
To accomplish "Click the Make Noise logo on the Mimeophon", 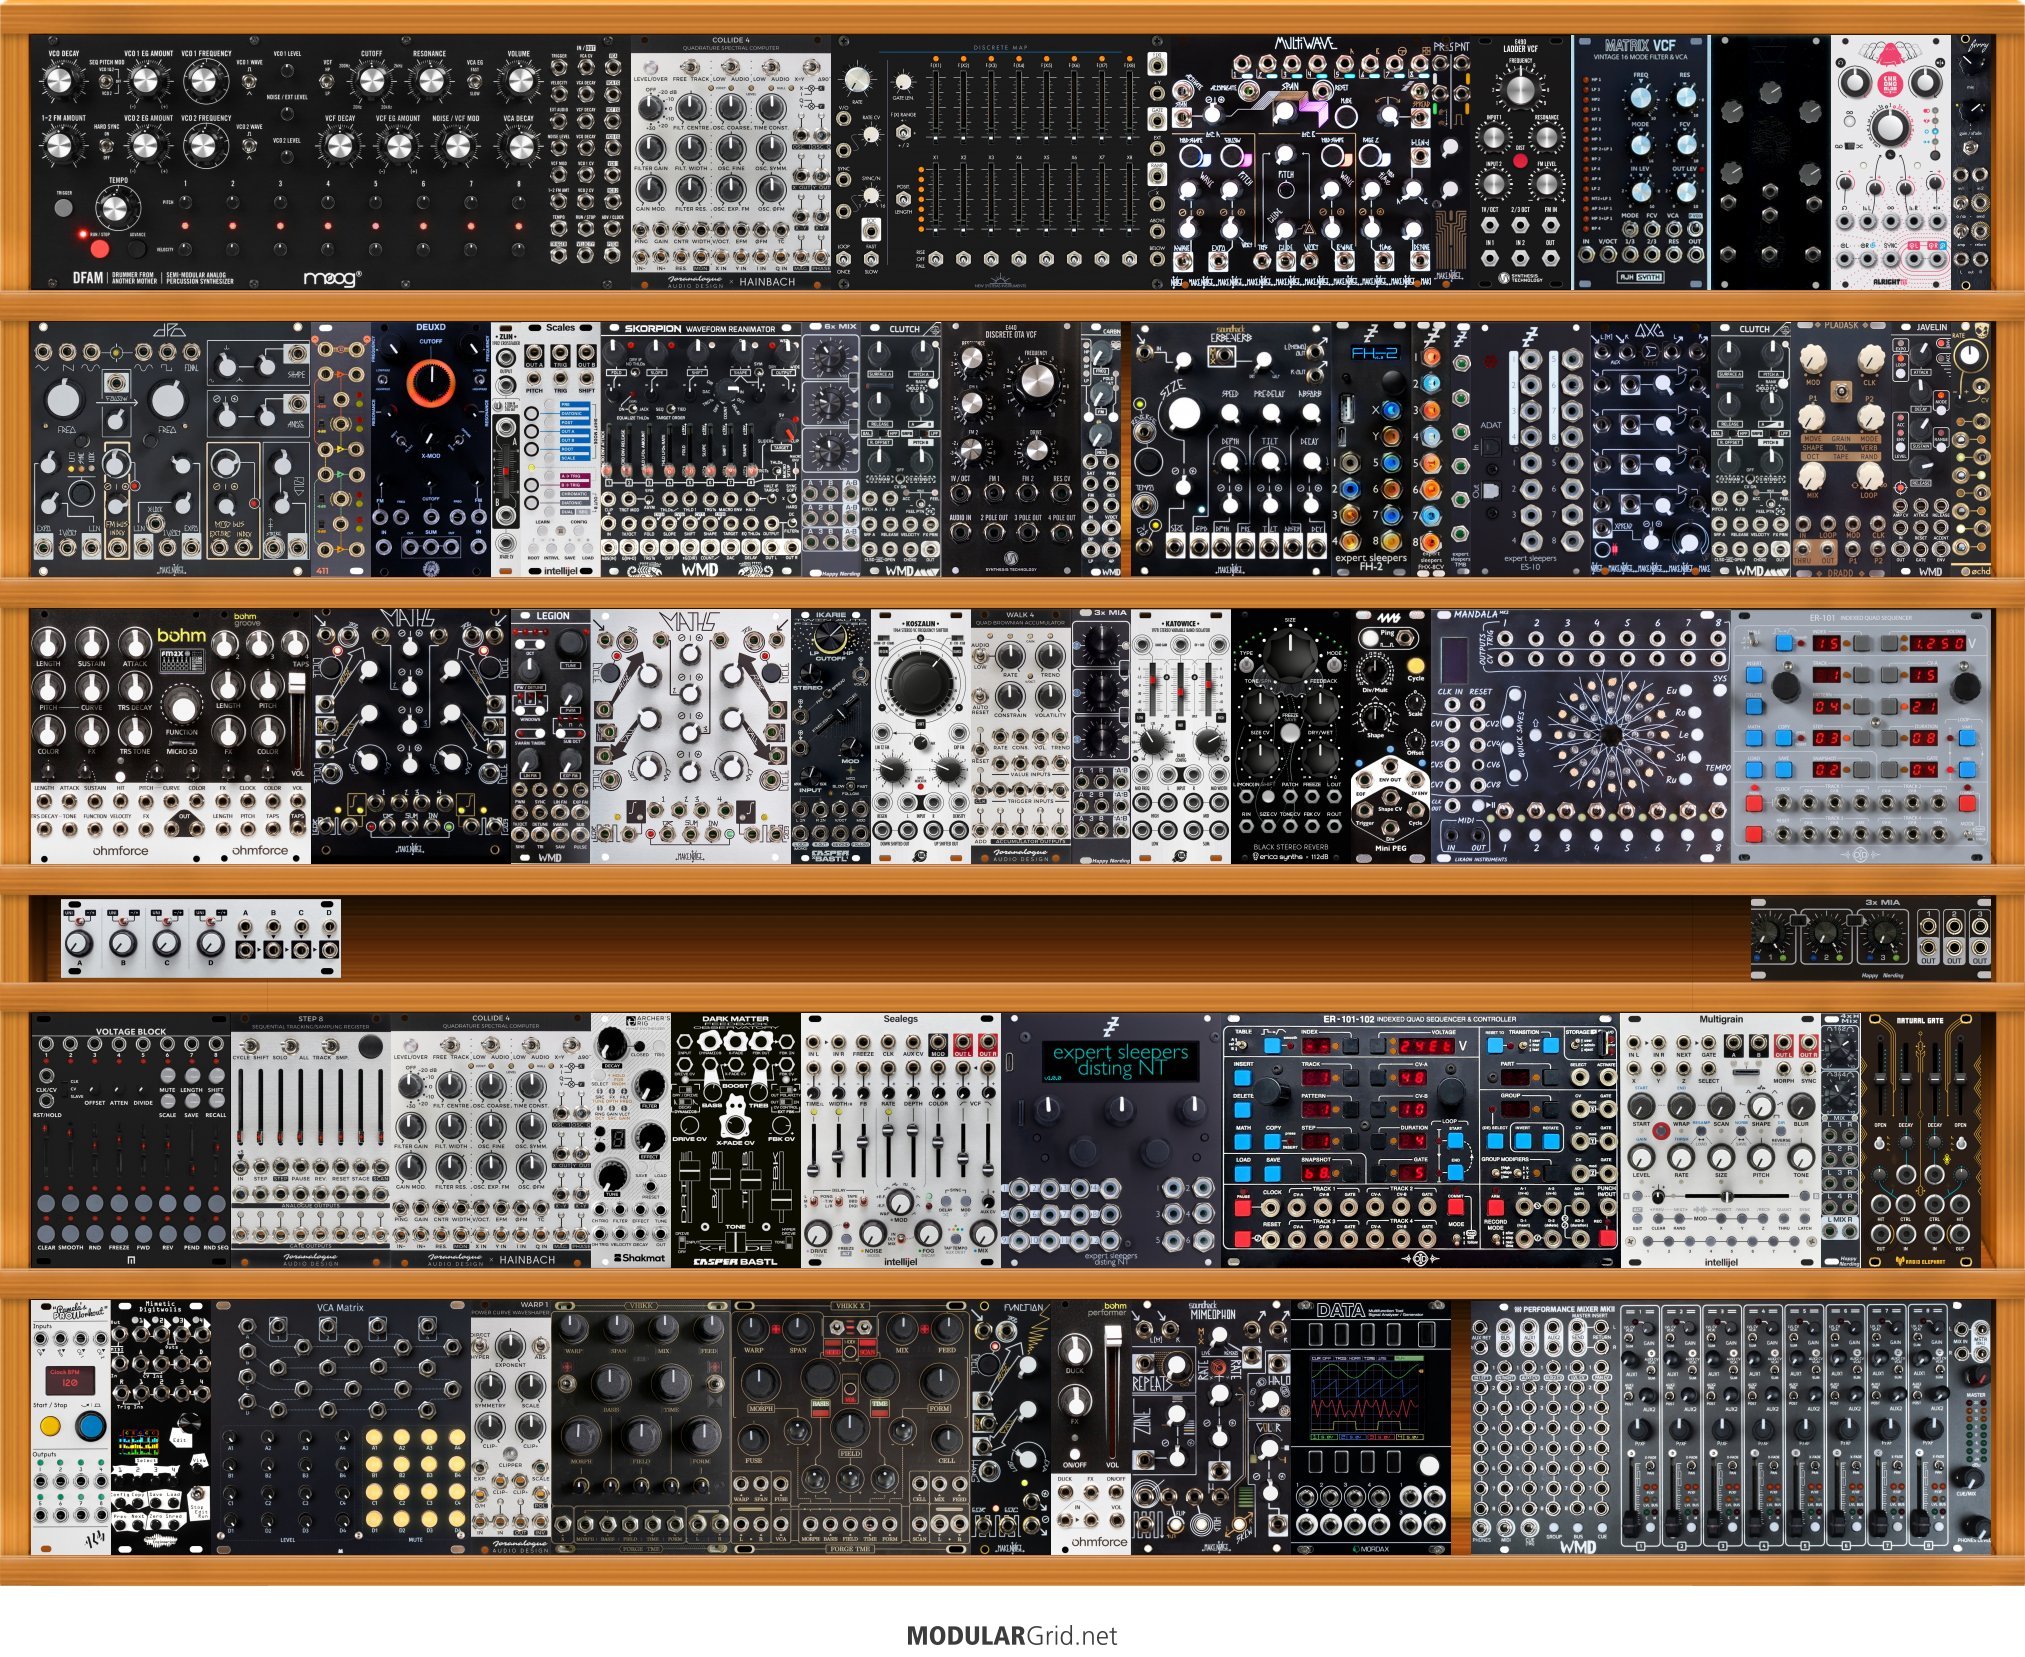I will click(1215, 1546).
